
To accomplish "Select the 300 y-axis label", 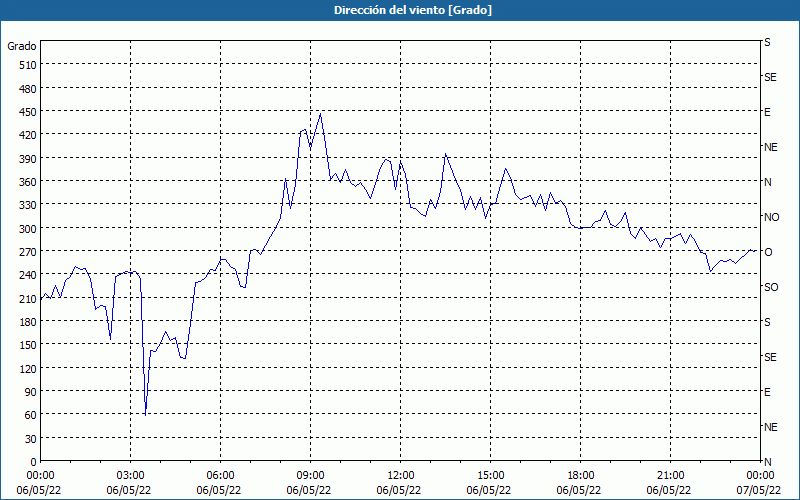I will [28, 229].
